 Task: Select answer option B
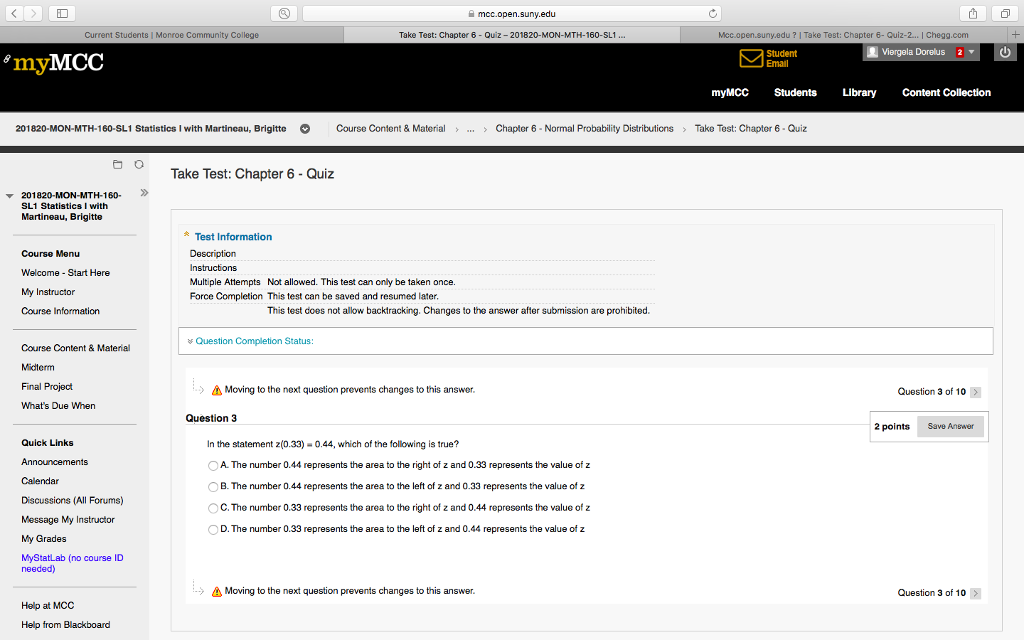(213, 486)
